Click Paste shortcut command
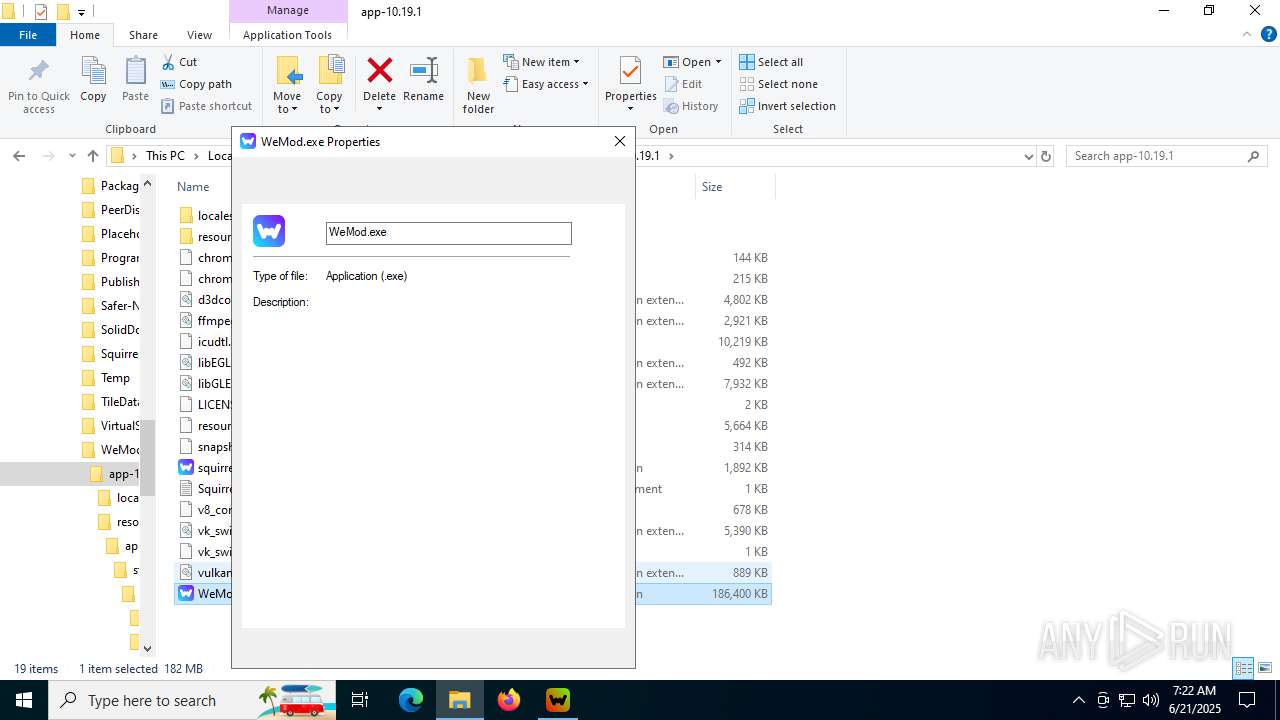1280x720 pixels. click(x=206, y=106)
